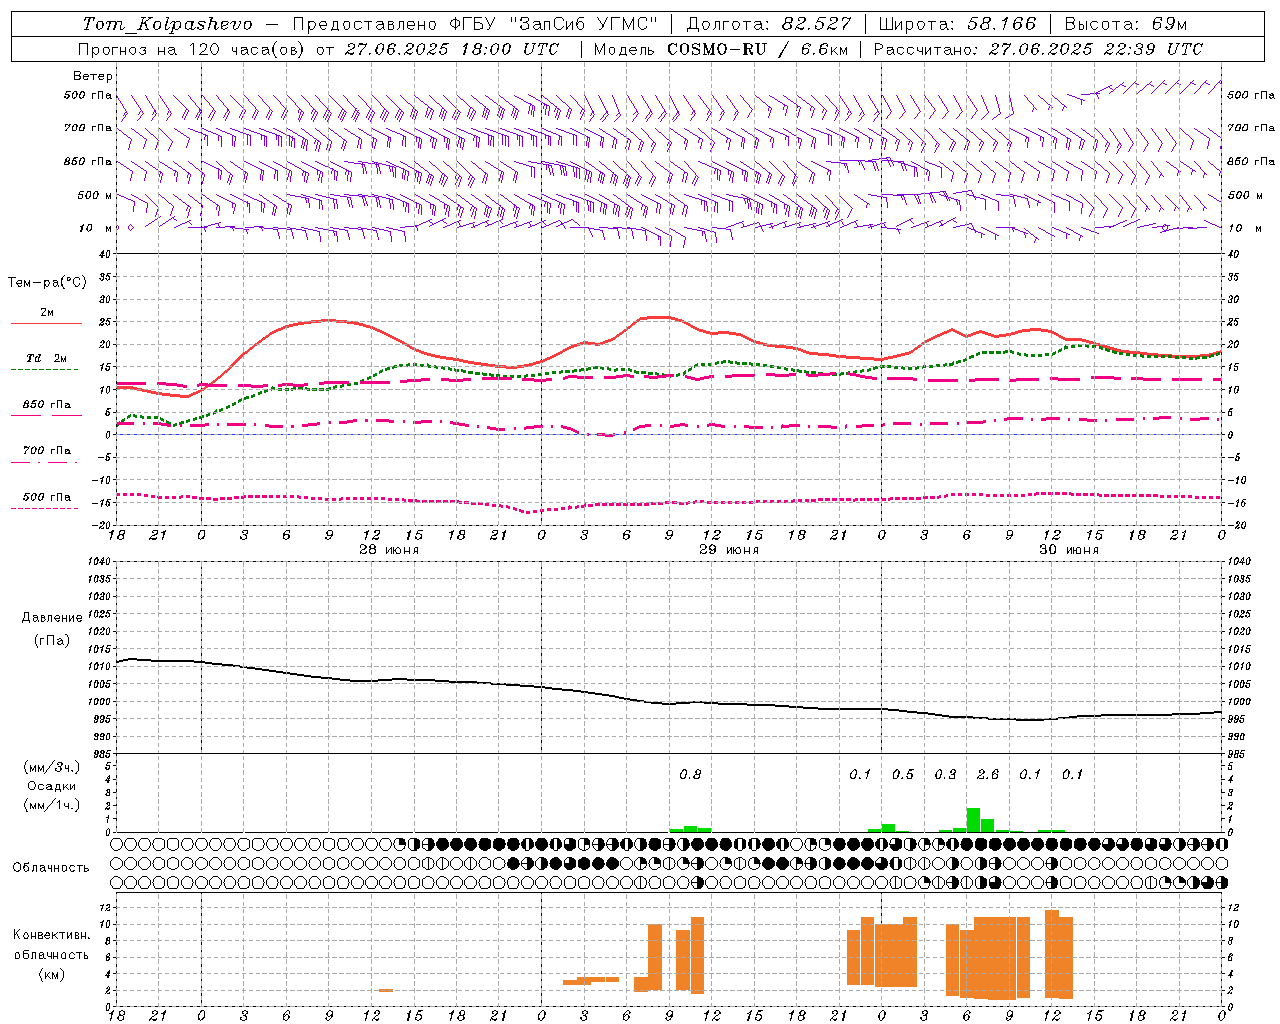Click 'Прогноз на 120 часа(ов)' forecast text
The height and width of the screenshot is (1024, 1280).
pos(192,49)
